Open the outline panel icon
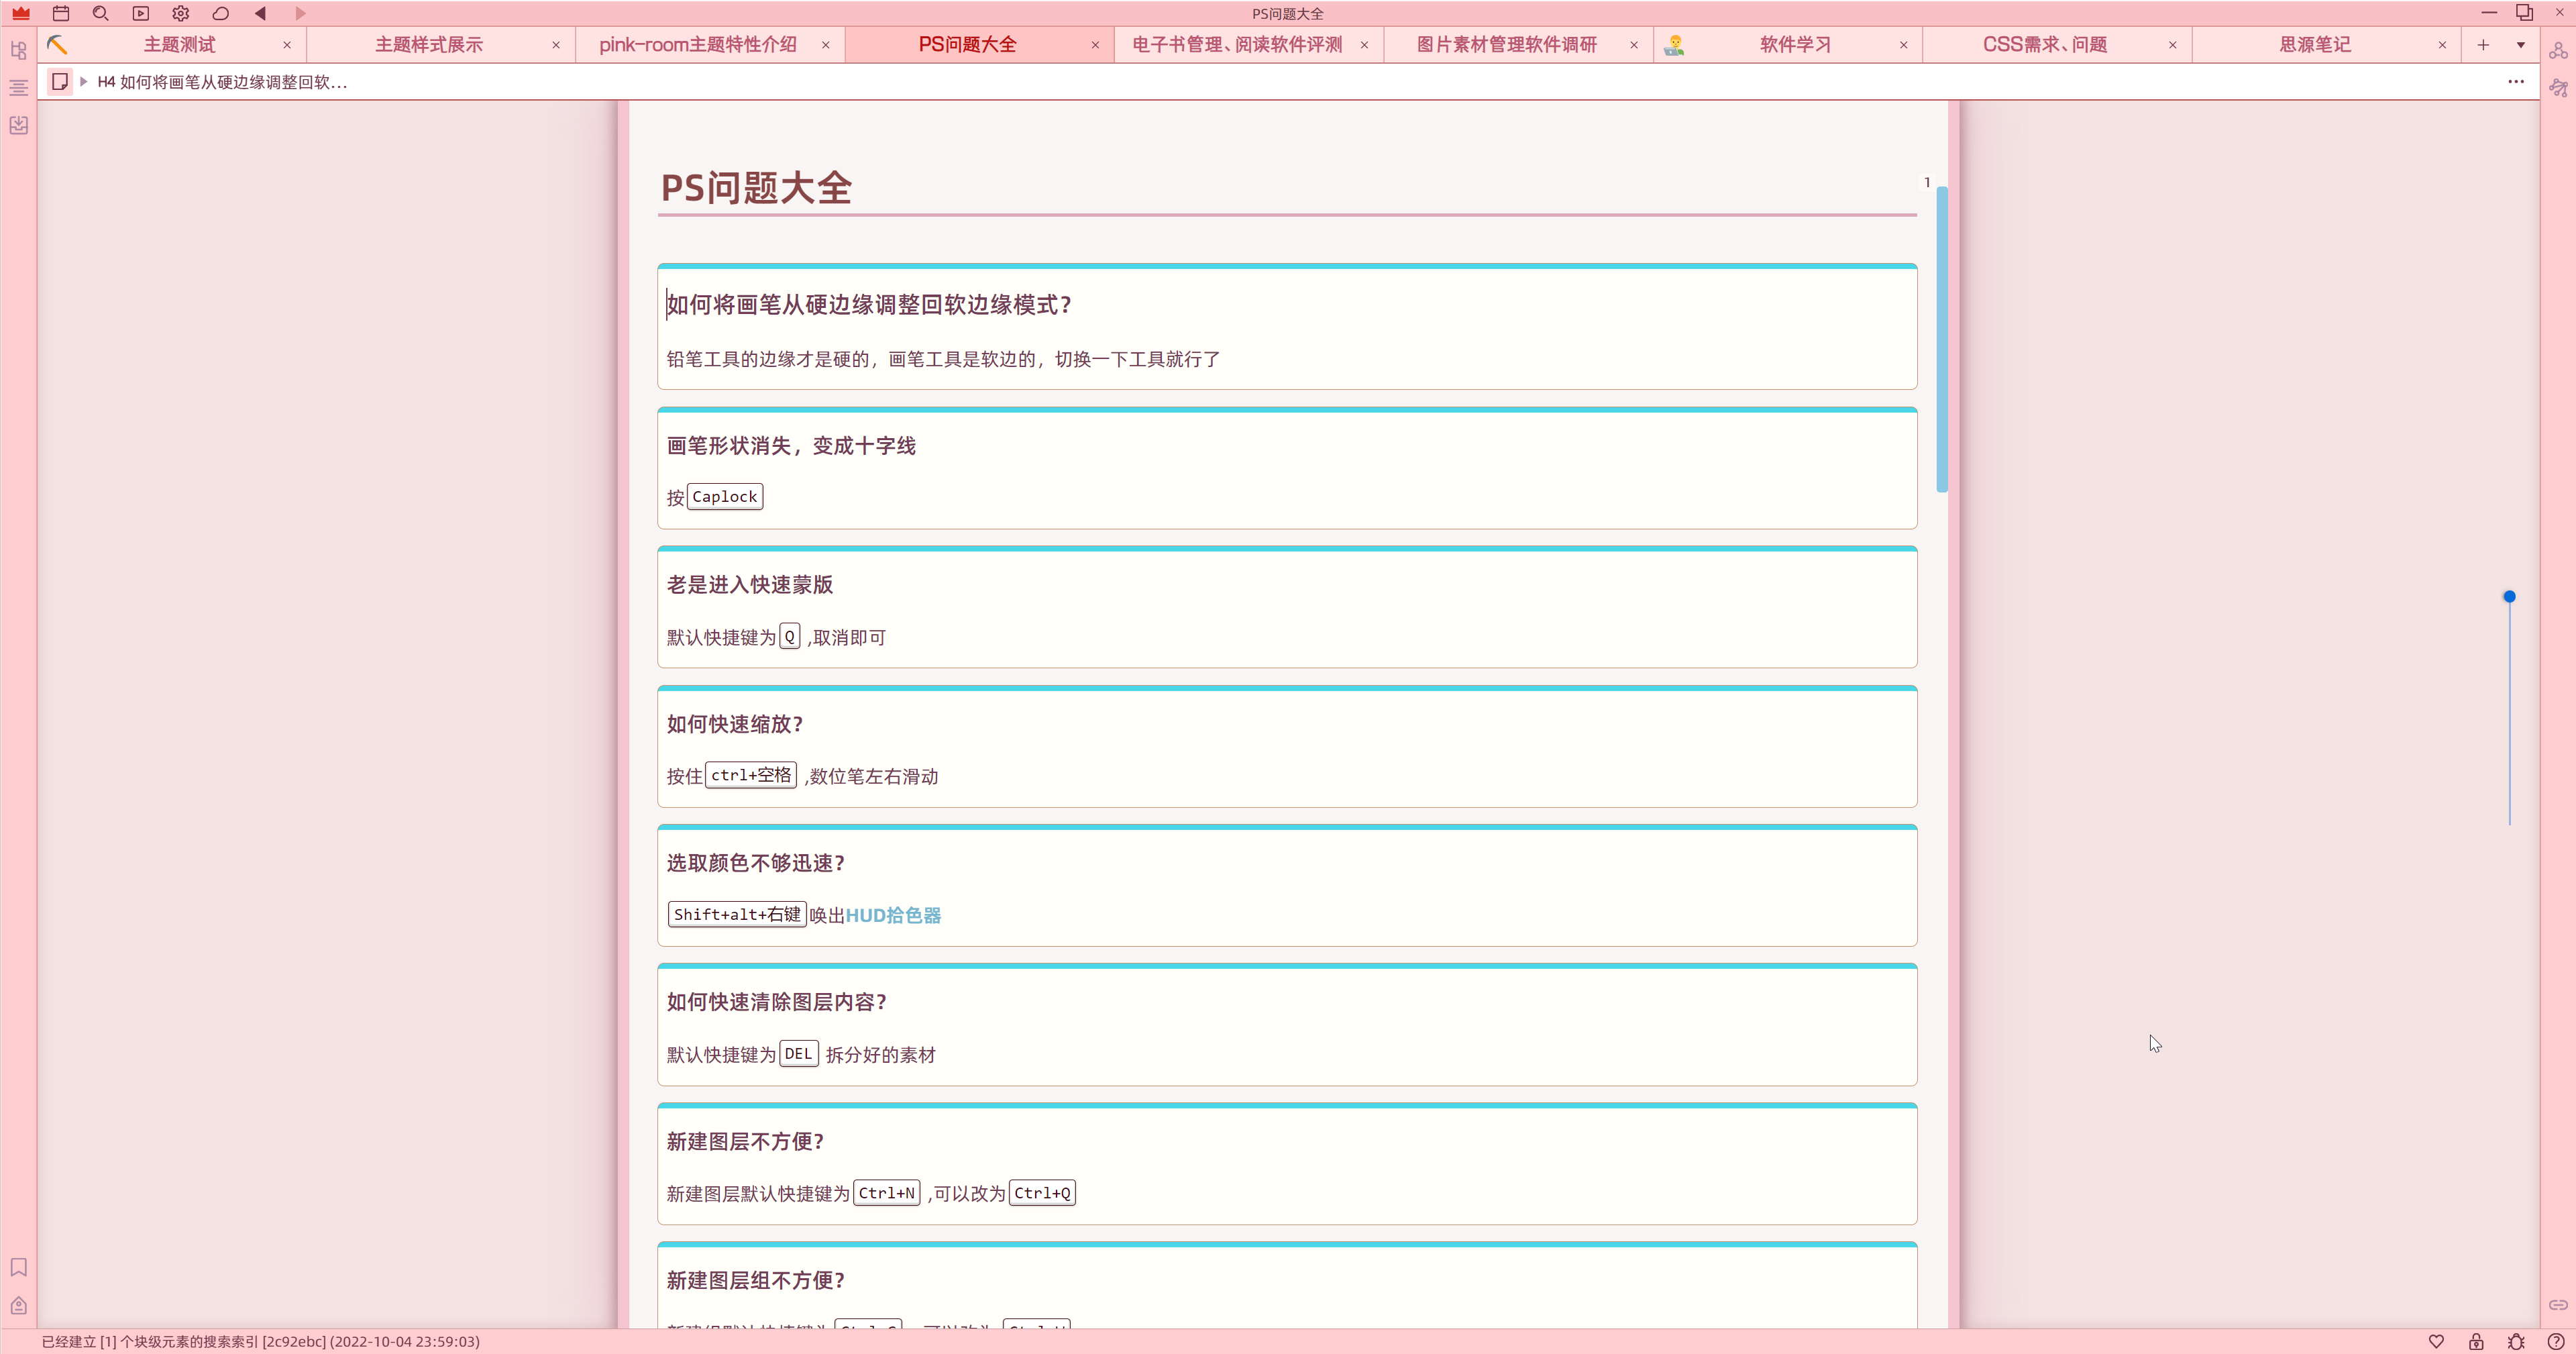The height and width of the screenshot is (1354, 2576). point(18,87)
